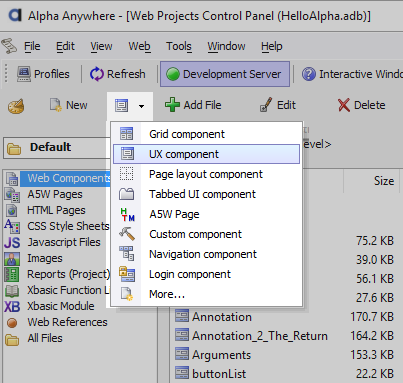The width and height of the screenshot is (403, 383).
Task: Create a New item from toolbar
Action: coord(68,105)
